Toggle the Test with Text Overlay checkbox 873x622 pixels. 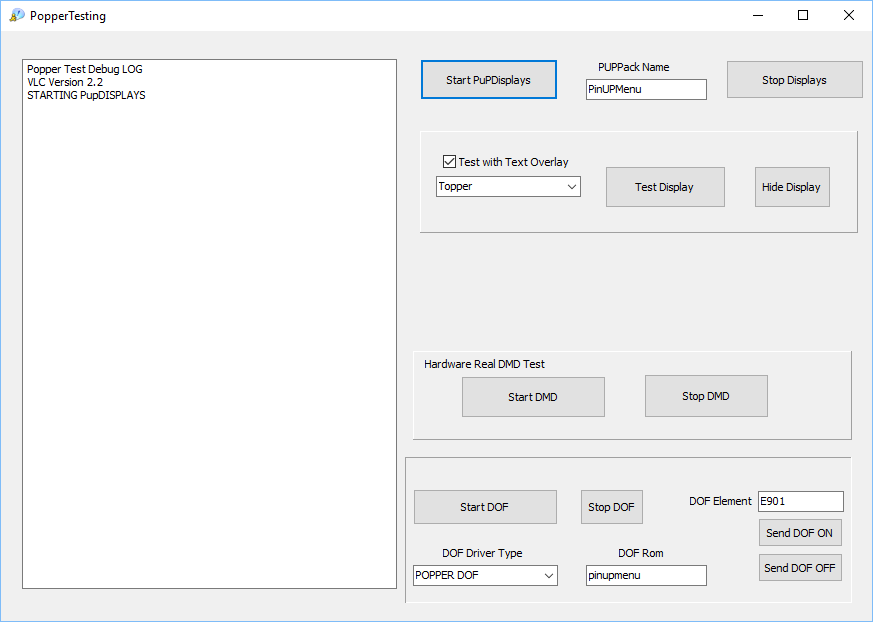coord(450,161)
